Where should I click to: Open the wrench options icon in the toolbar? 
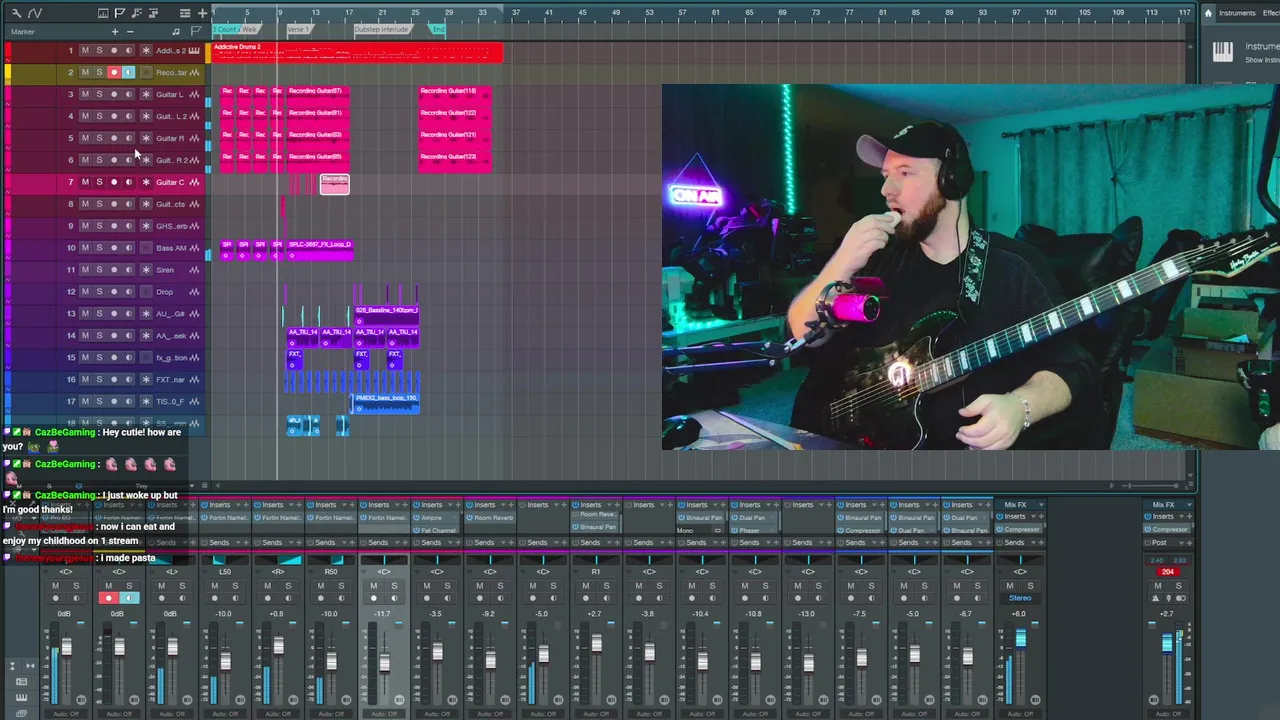(16, 13)
